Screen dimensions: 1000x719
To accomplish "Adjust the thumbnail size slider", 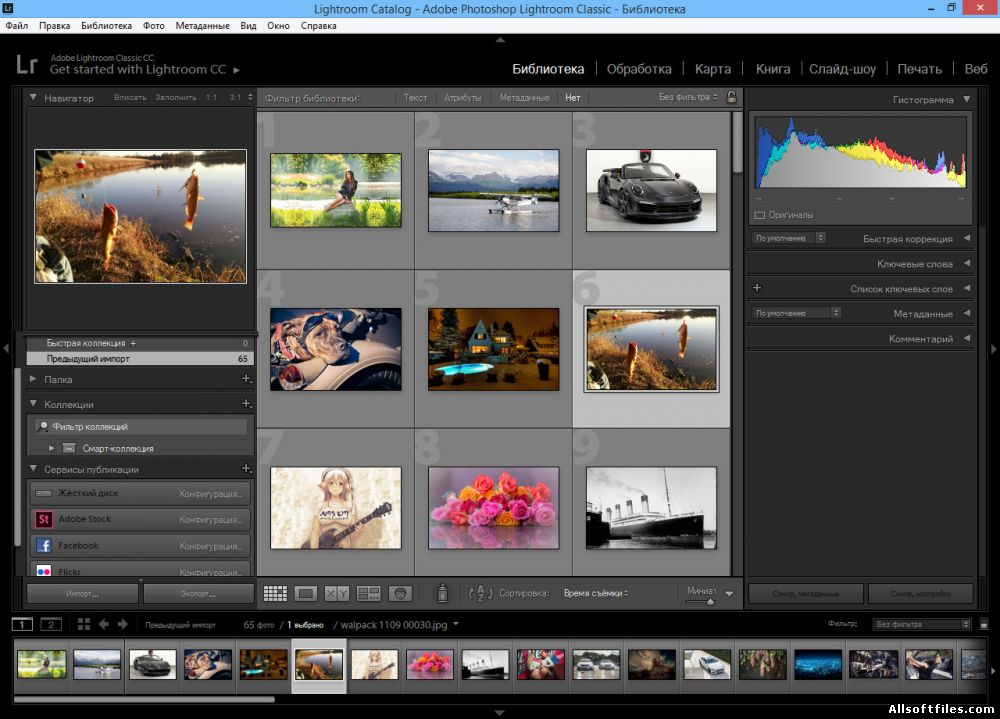I will click(710, 601).
